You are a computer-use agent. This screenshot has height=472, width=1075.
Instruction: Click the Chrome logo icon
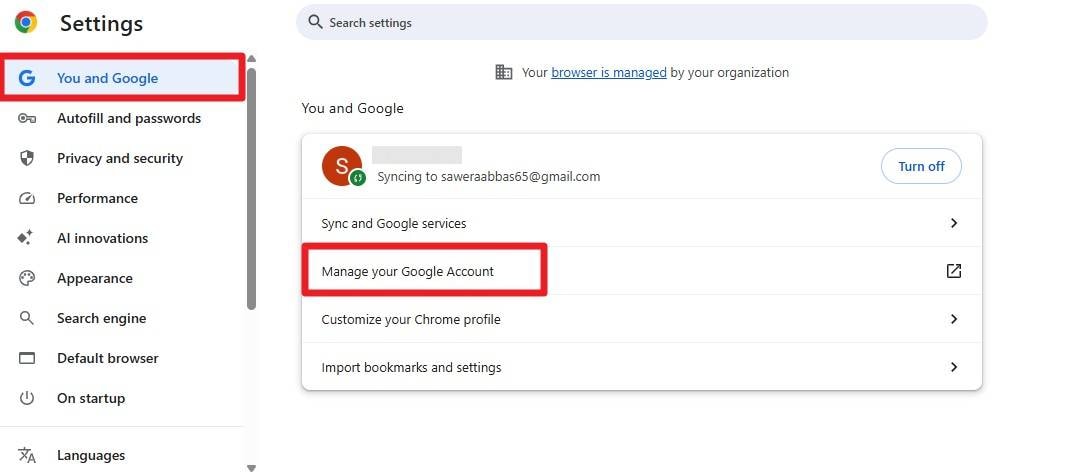pos(26,22)
